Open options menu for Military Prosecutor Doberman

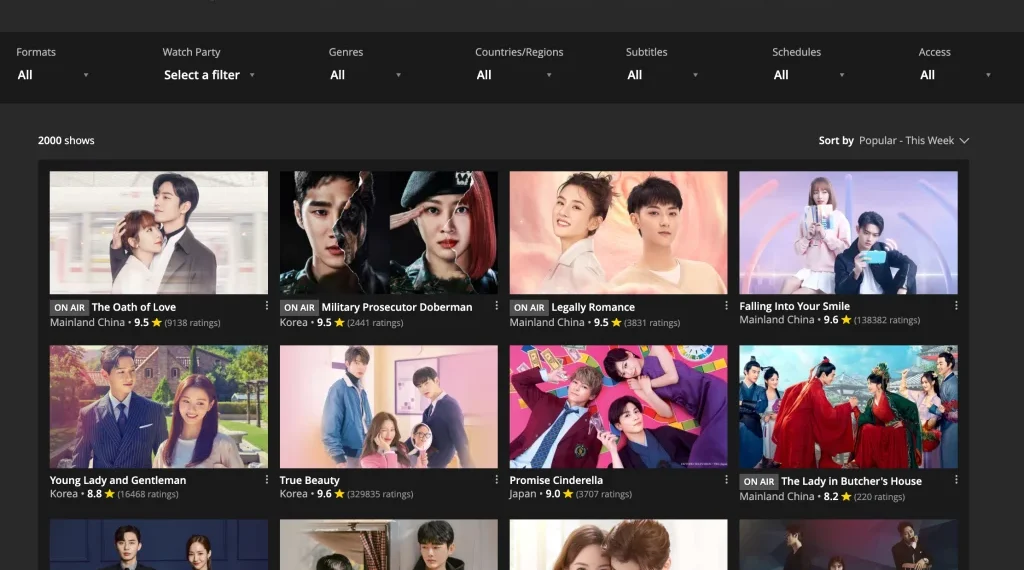point(496,306)
